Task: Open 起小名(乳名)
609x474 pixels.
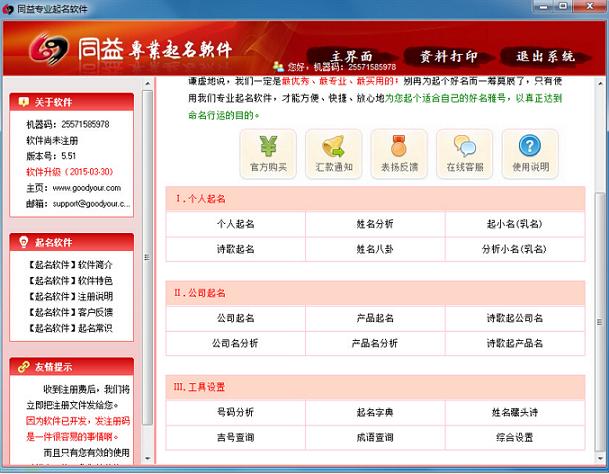Action: coord(515,224)
